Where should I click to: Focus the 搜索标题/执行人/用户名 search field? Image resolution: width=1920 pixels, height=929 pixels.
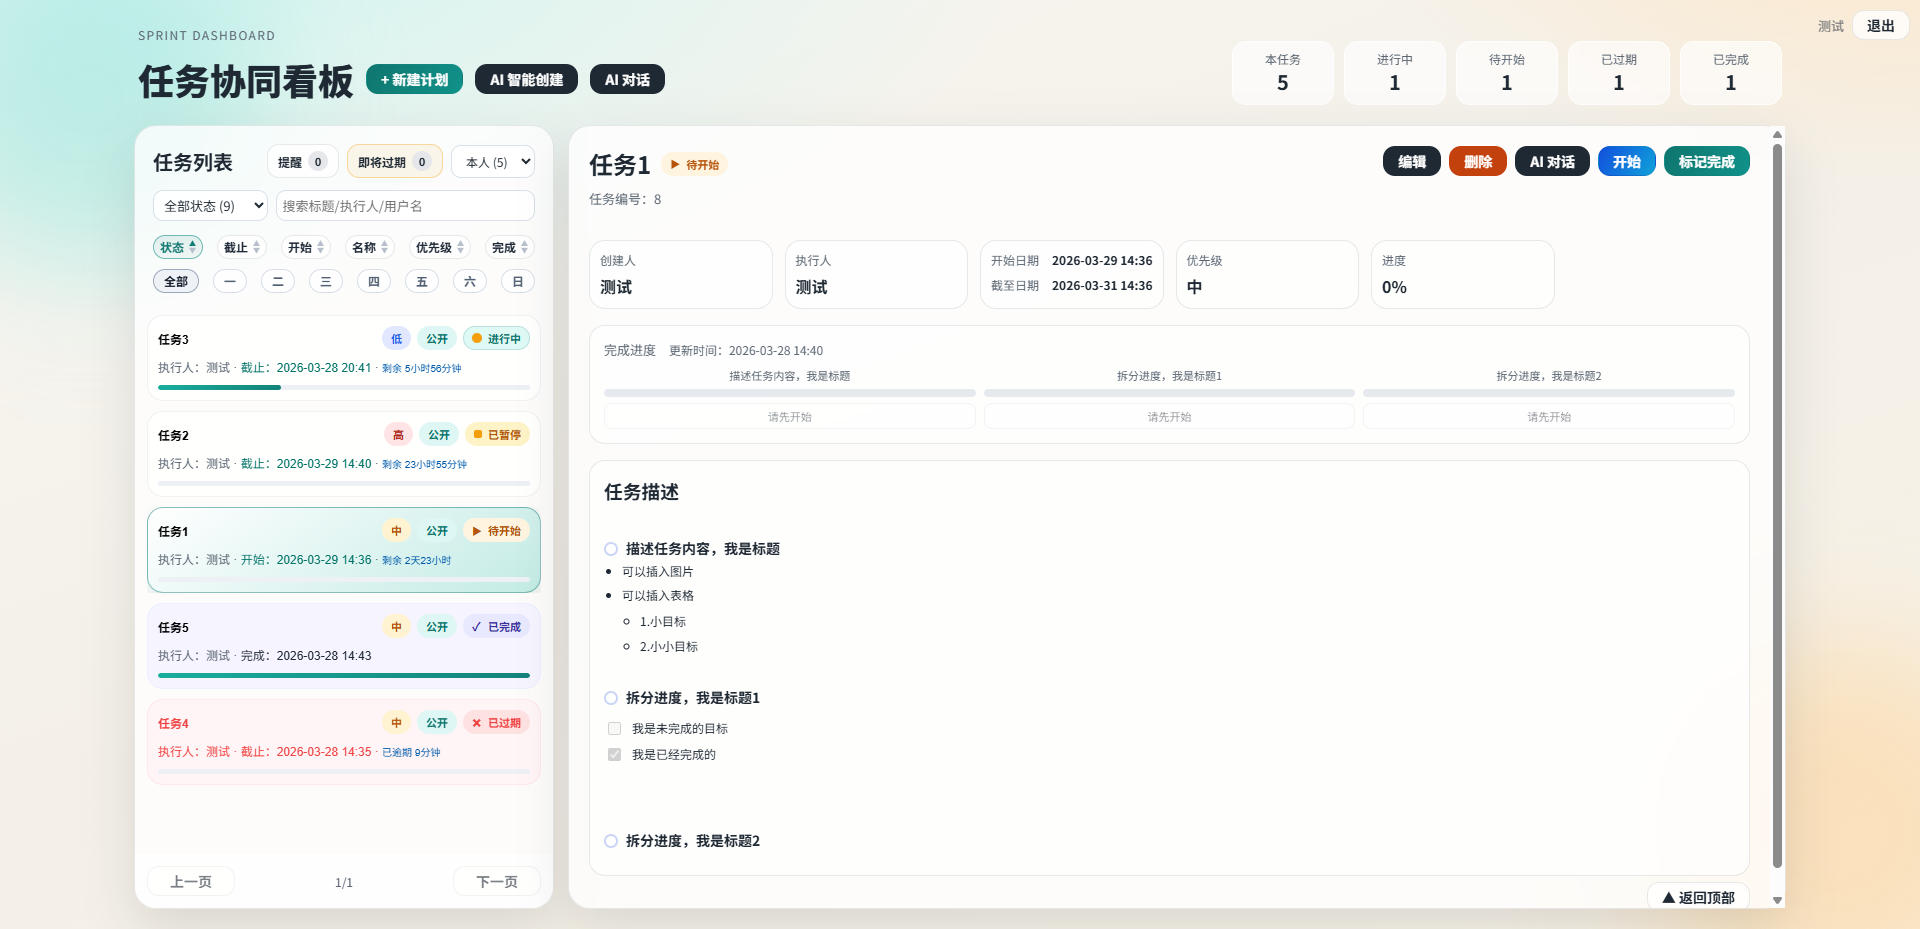pyautogui.click(x=405, y=206)
